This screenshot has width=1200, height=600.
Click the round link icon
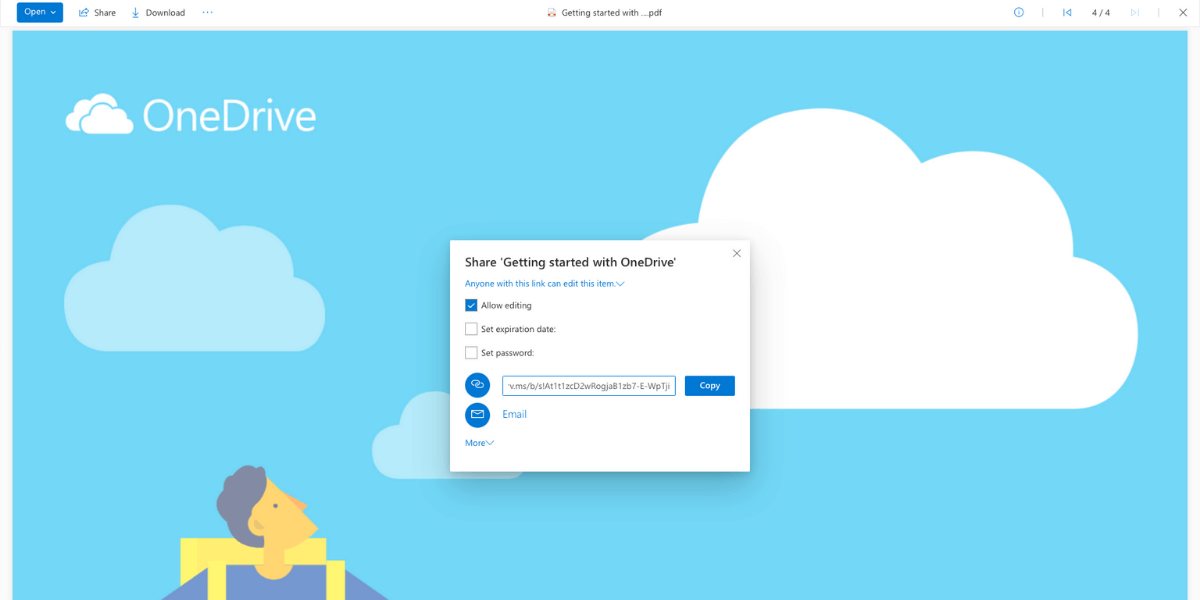click(x=478, y=385)
